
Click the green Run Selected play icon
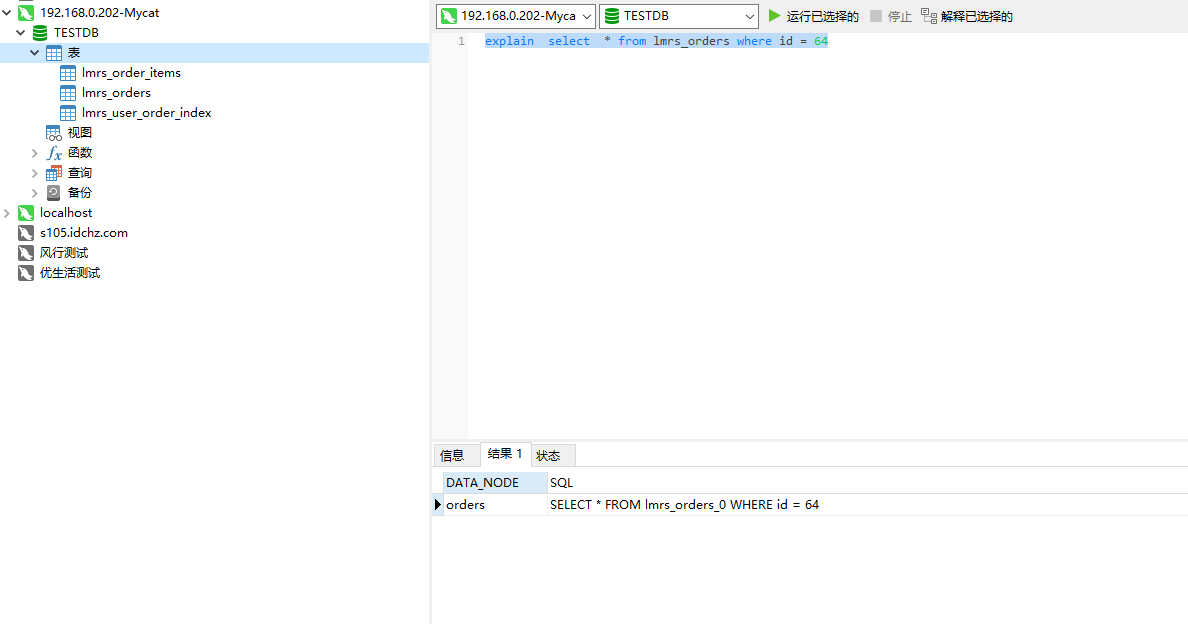click(x=774, y=16)
